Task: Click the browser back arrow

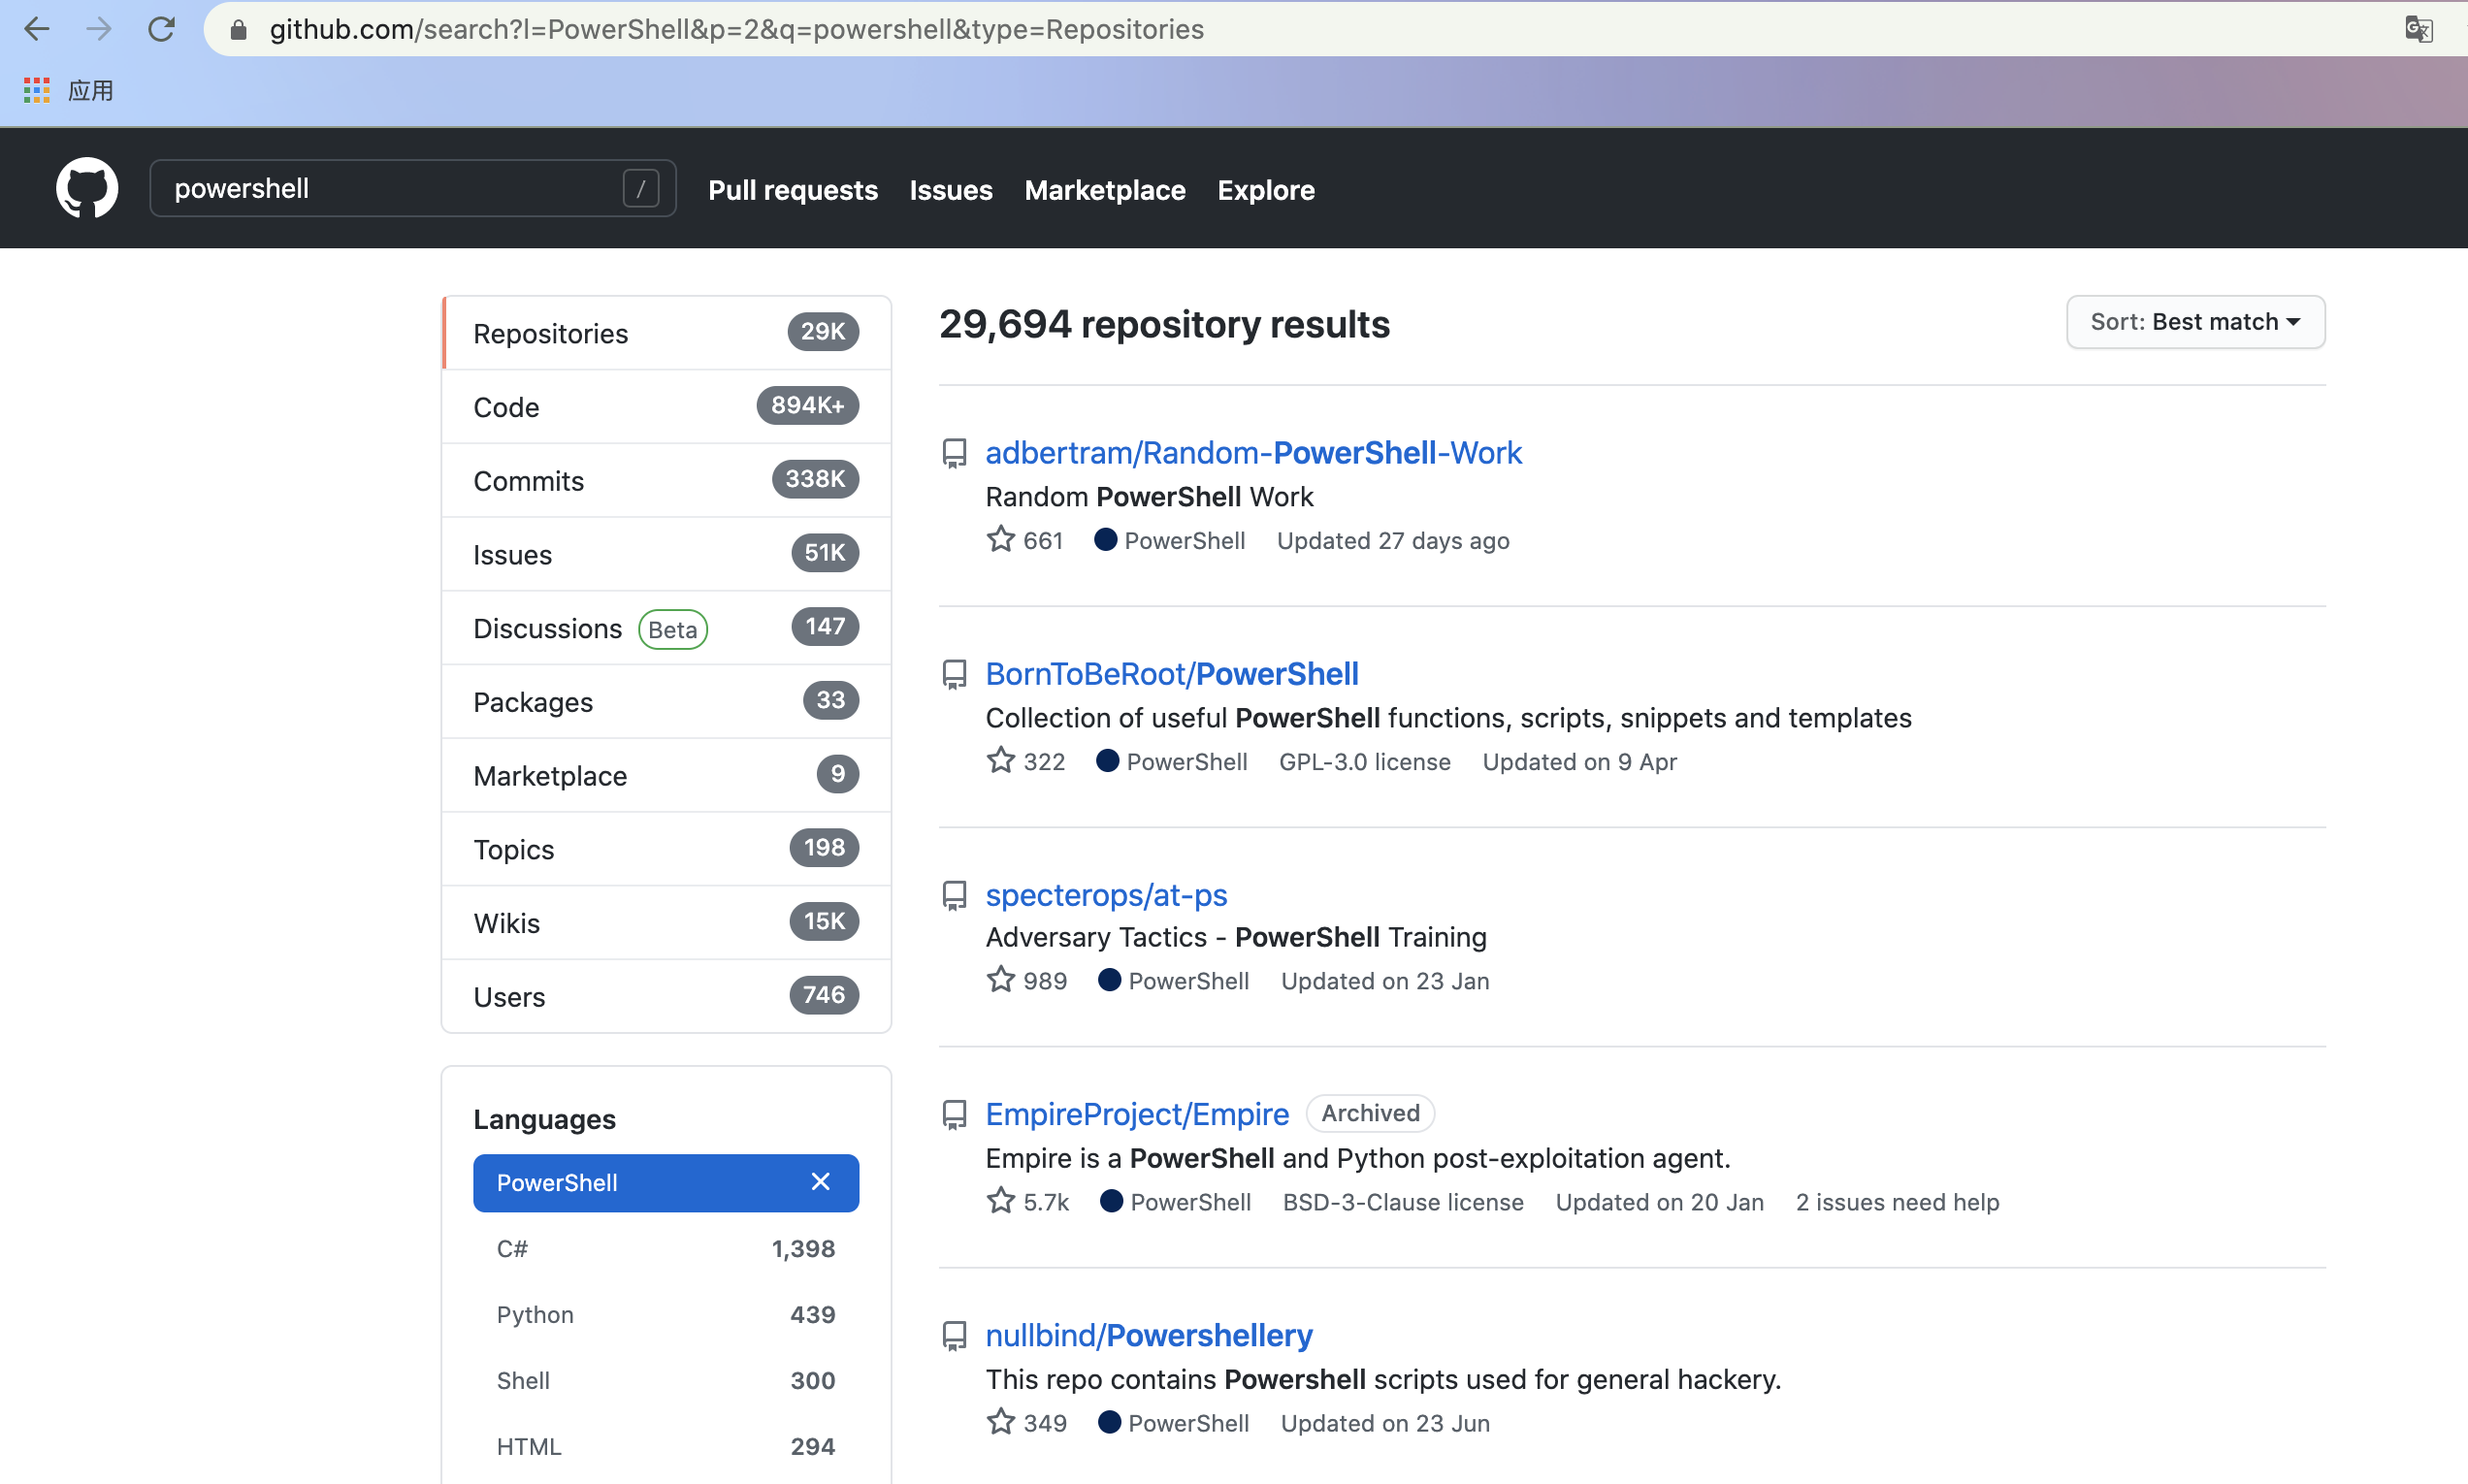Action: tap(37, 29)
